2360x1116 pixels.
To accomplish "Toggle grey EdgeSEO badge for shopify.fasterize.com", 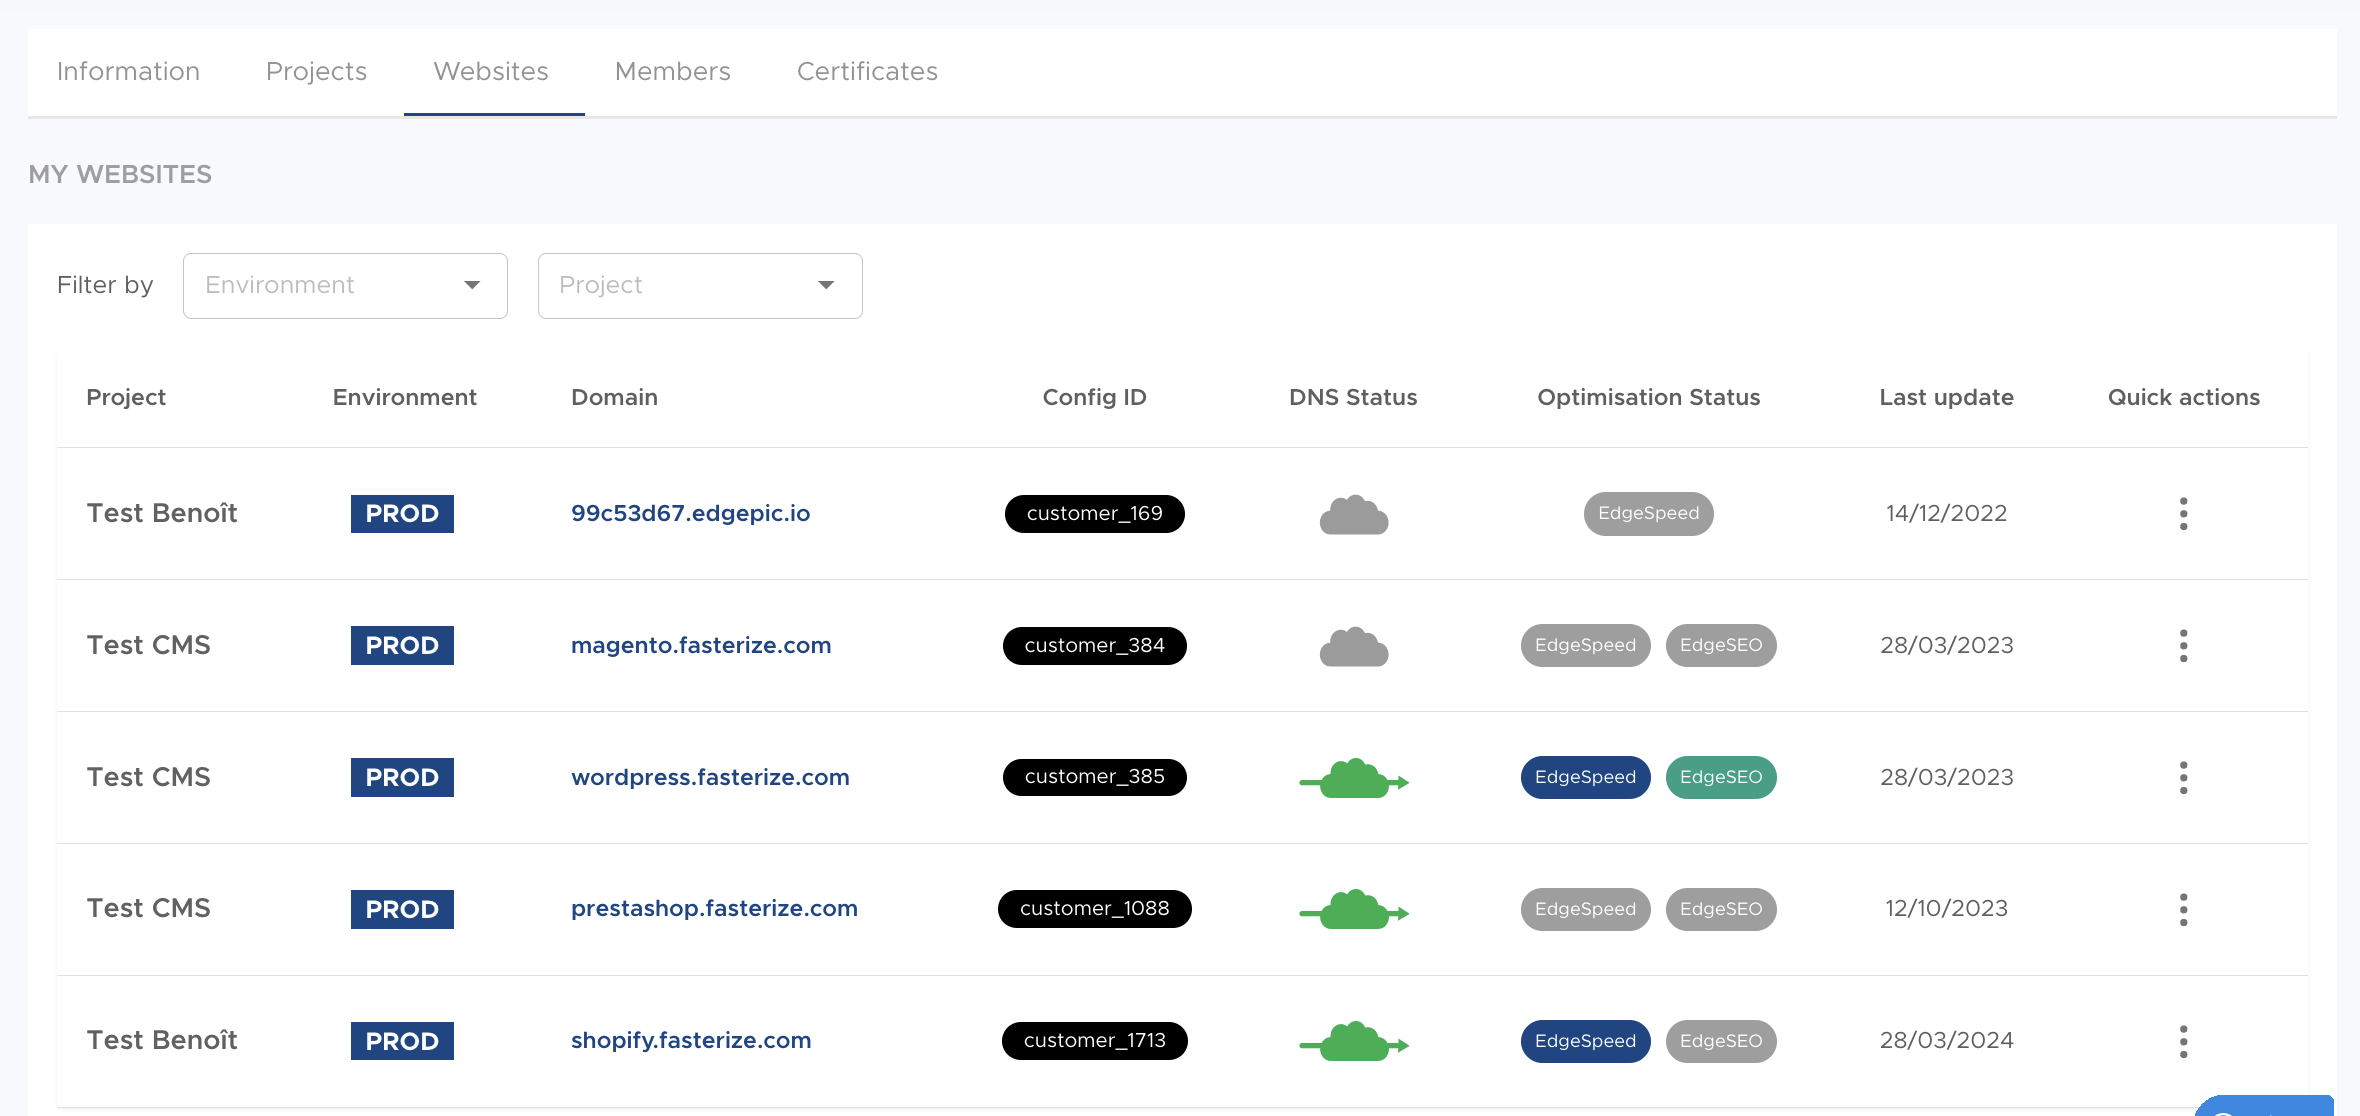I will click(x=1720, y=1041).
